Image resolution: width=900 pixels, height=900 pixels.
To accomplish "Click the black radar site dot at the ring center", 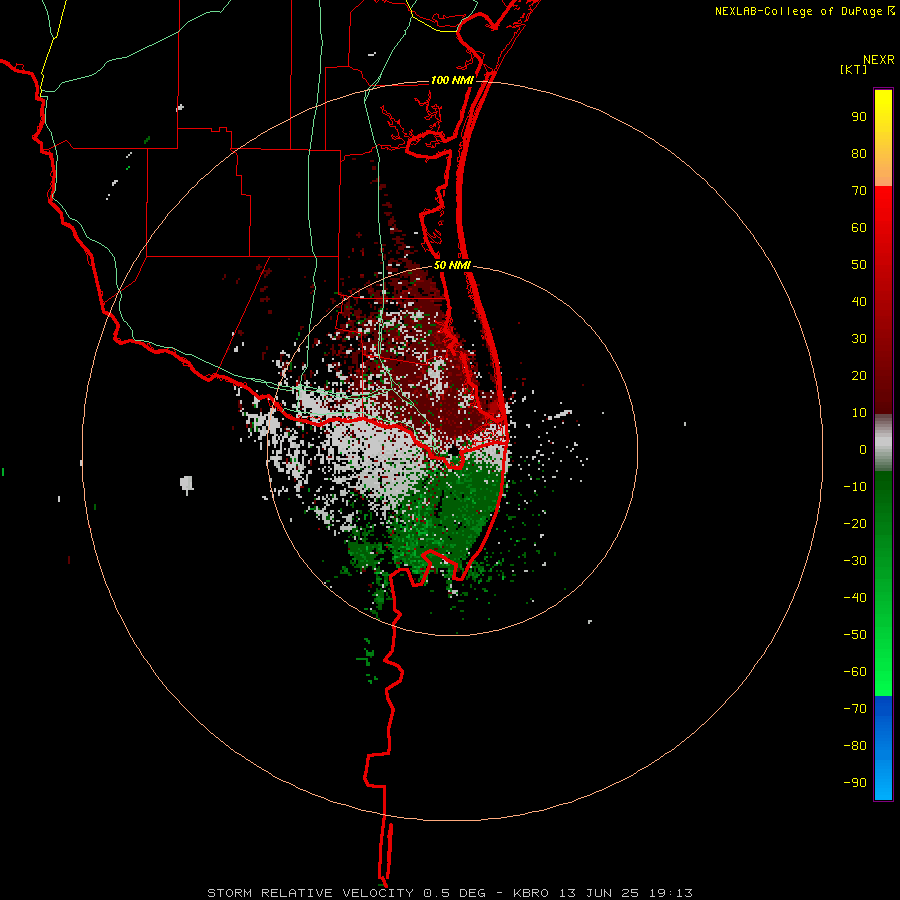I will click(453, 453).
